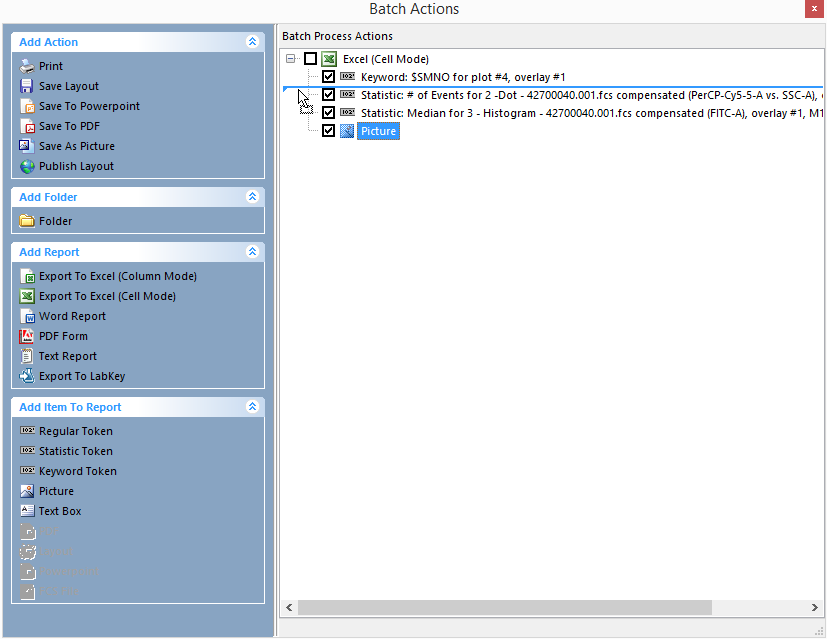
Task: Click the Statistic Token icon
Action: click(x=27, y=451)
